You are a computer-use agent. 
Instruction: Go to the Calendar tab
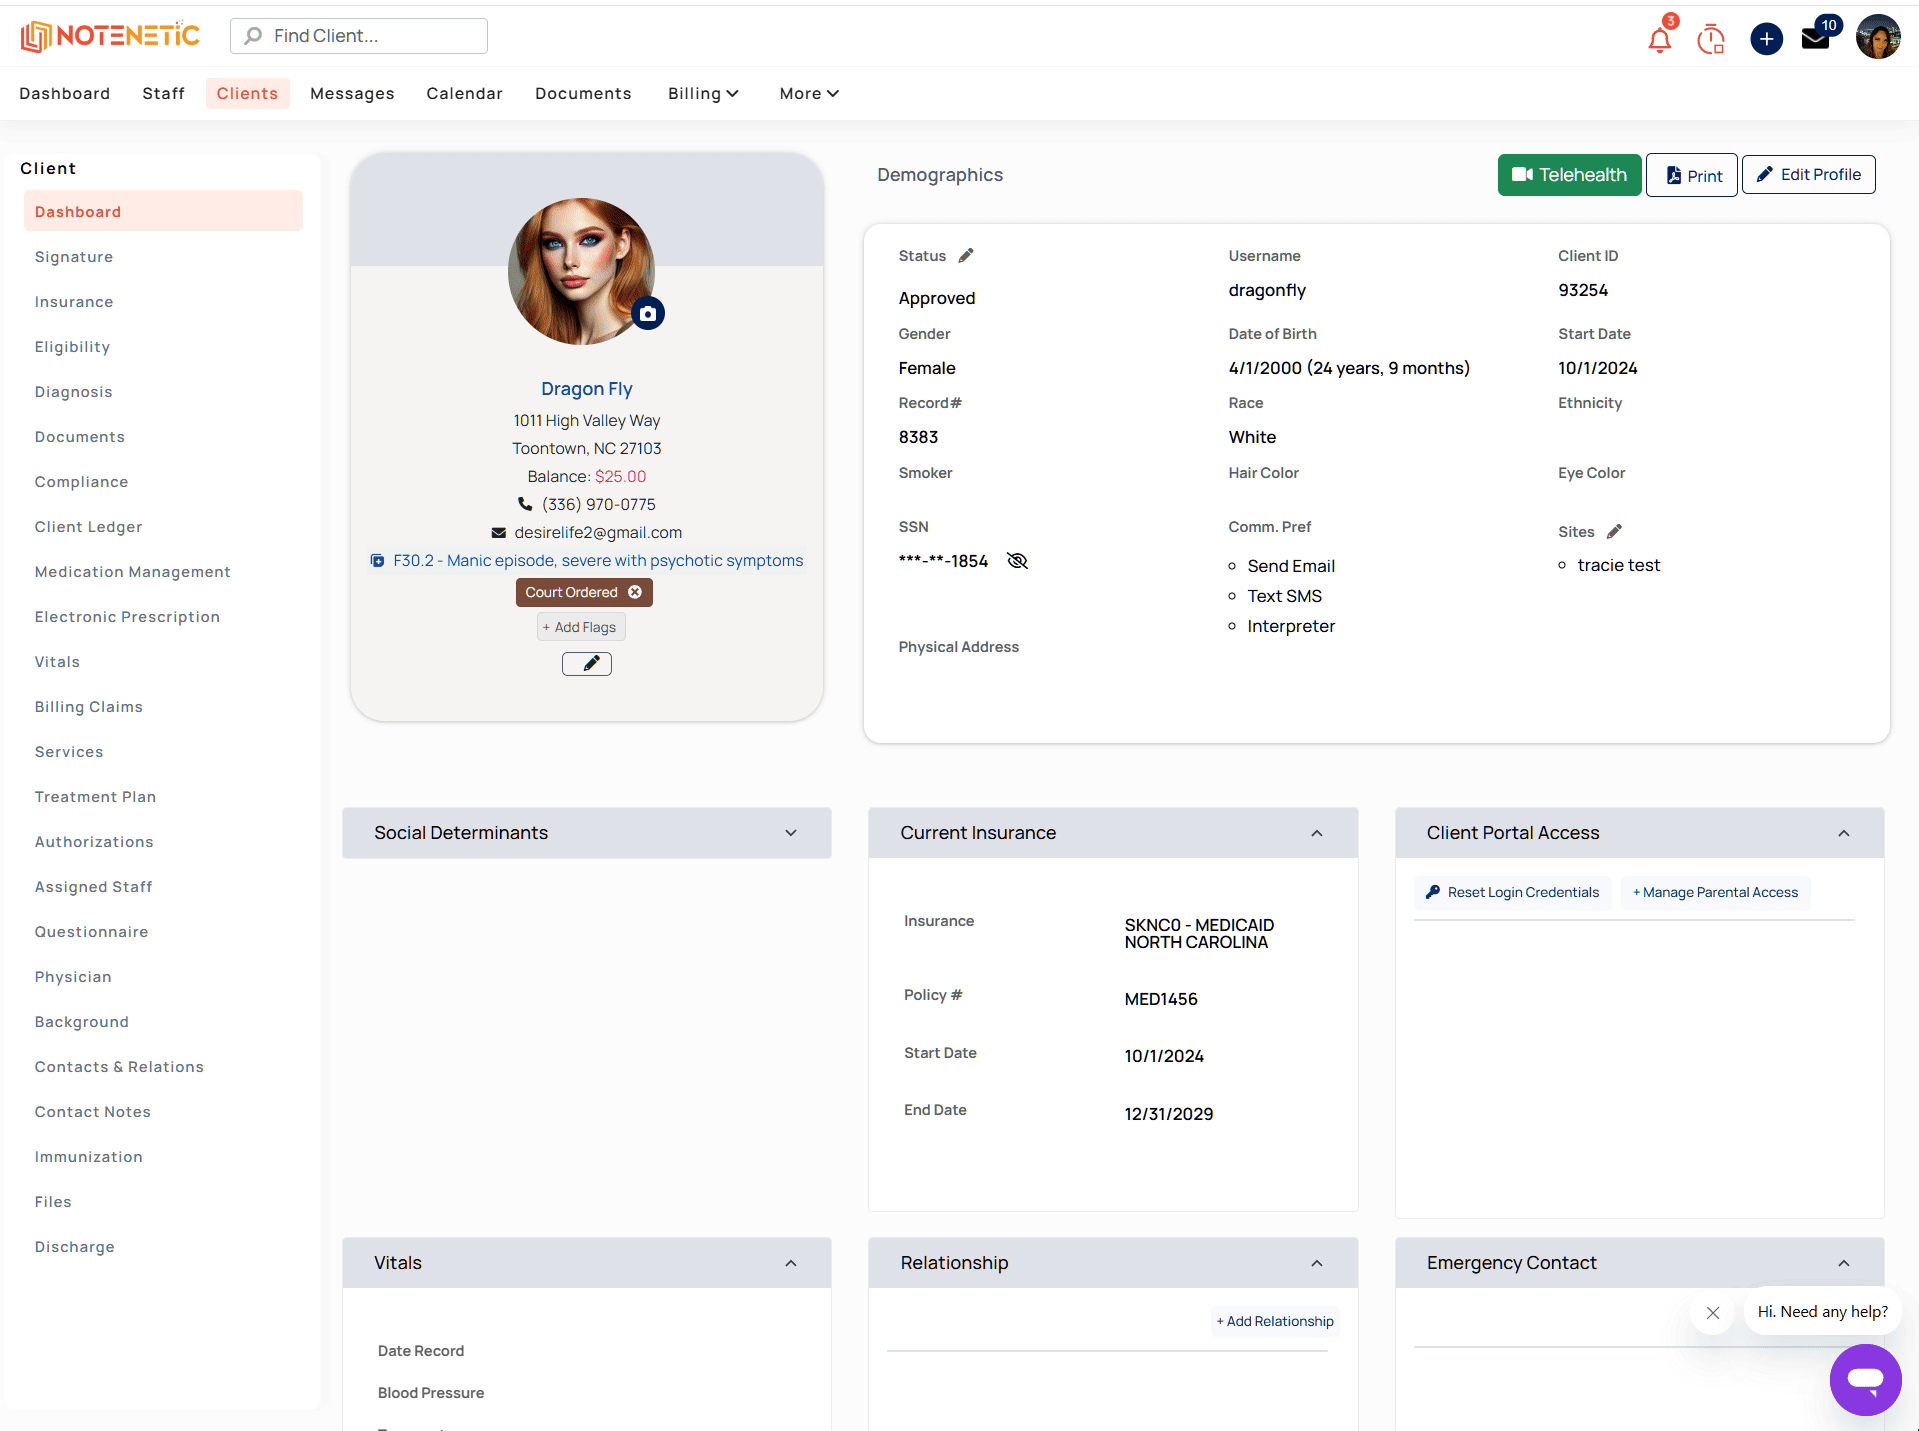point(464,93)
